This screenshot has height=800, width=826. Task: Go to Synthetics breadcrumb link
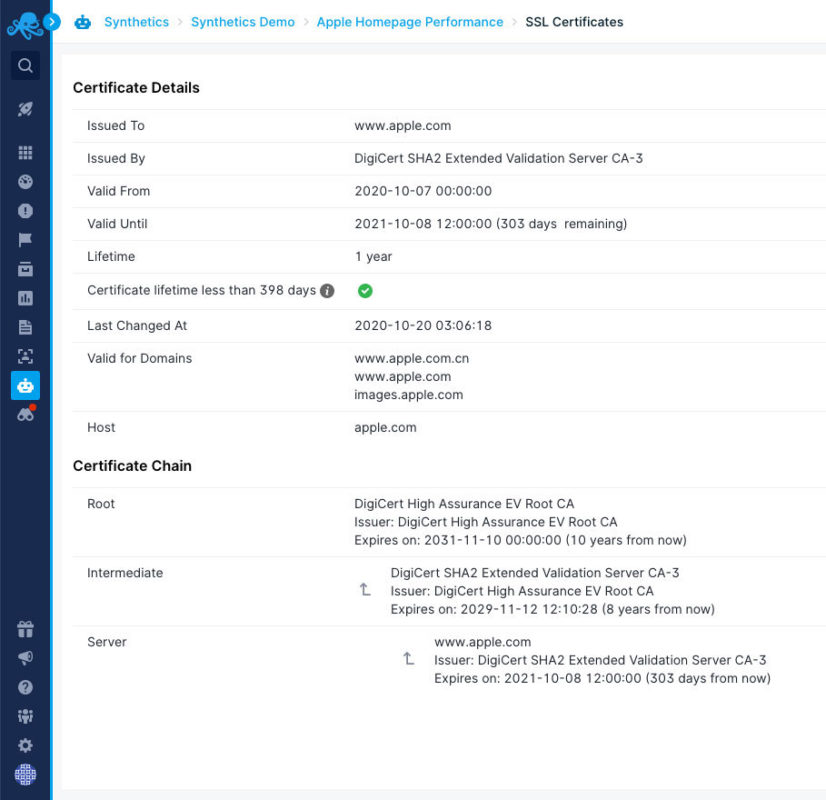[136, 22]
